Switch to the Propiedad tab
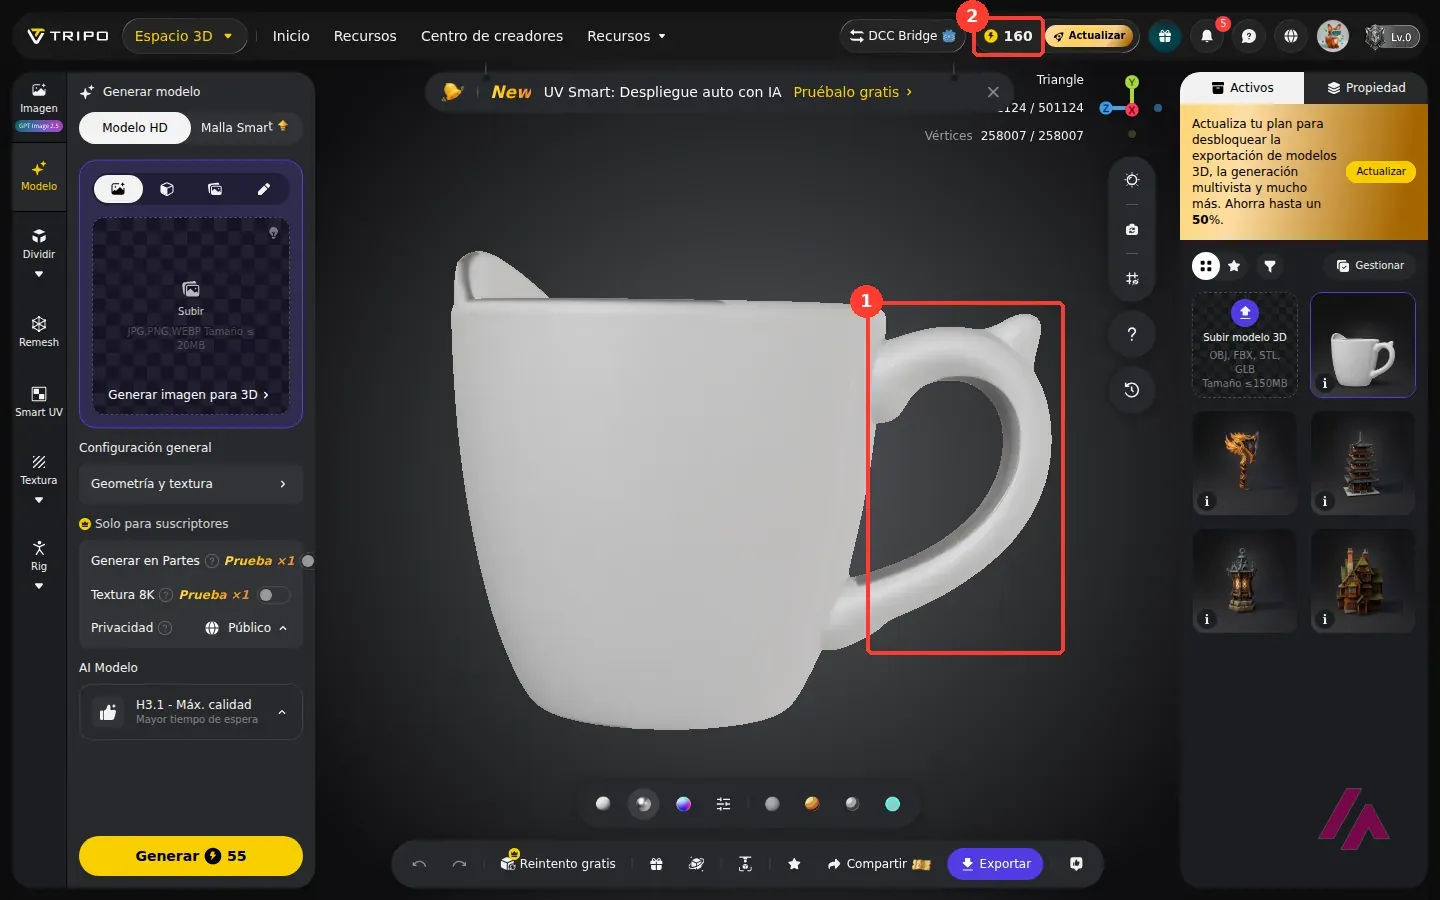Viewport: 1440px width, 900px height. click(x=1366, y=88)
